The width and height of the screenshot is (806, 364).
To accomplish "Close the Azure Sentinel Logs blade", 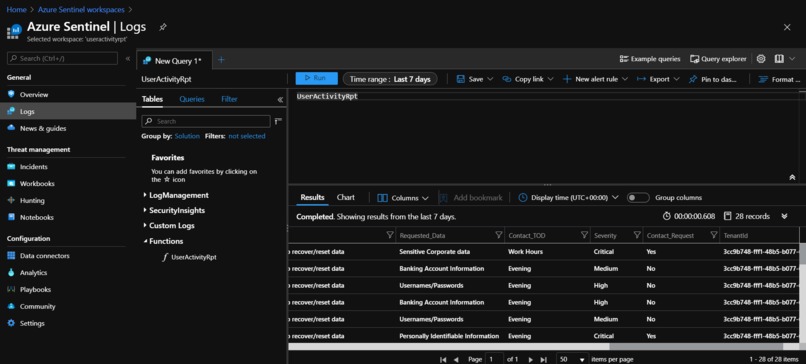I will (786, 27).
